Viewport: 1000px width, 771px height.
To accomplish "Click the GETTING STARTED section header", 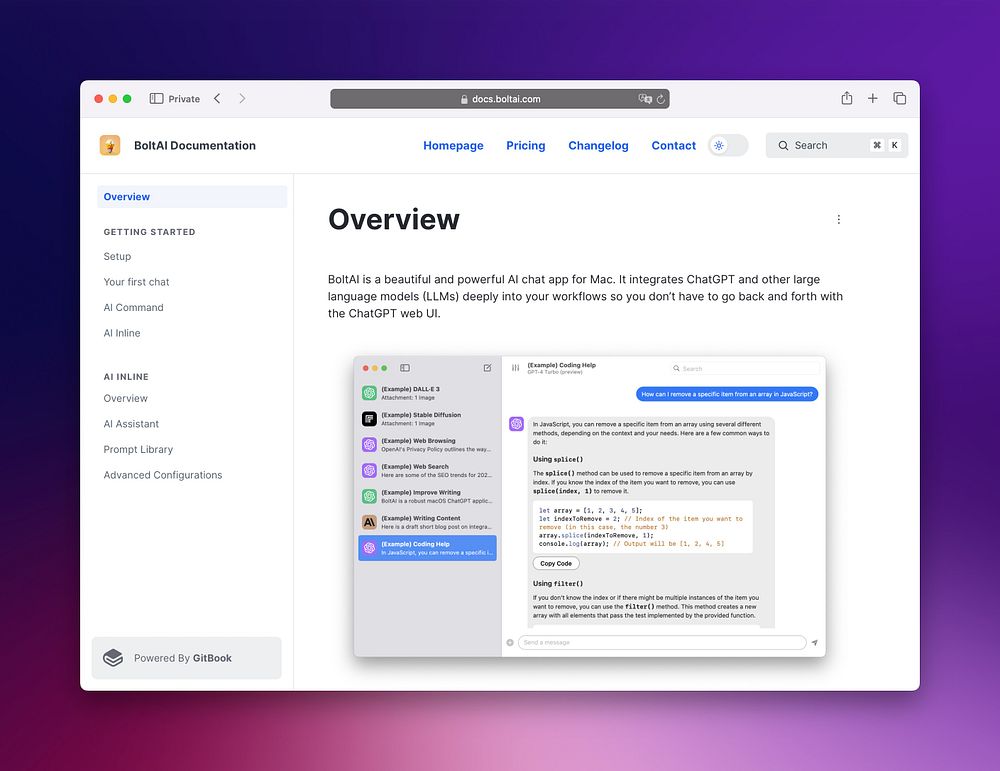I will coord(149,232).
